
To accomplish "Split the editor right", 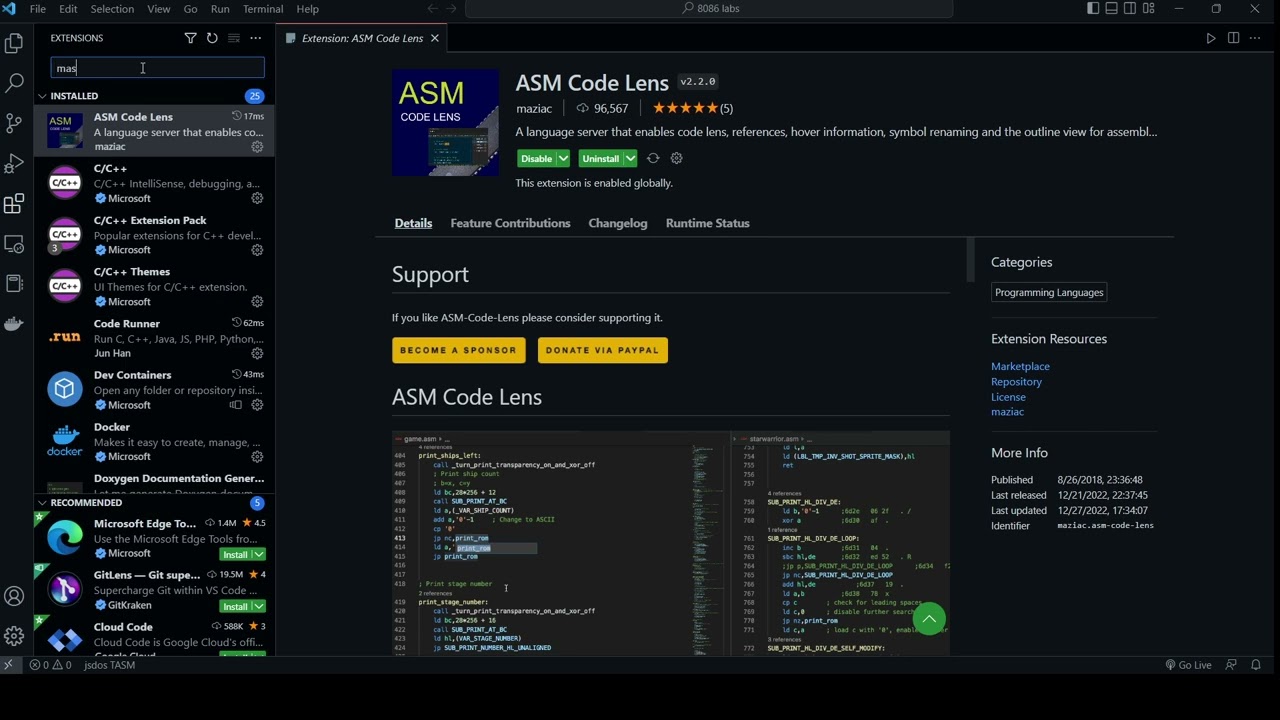I will (1233, 38).
